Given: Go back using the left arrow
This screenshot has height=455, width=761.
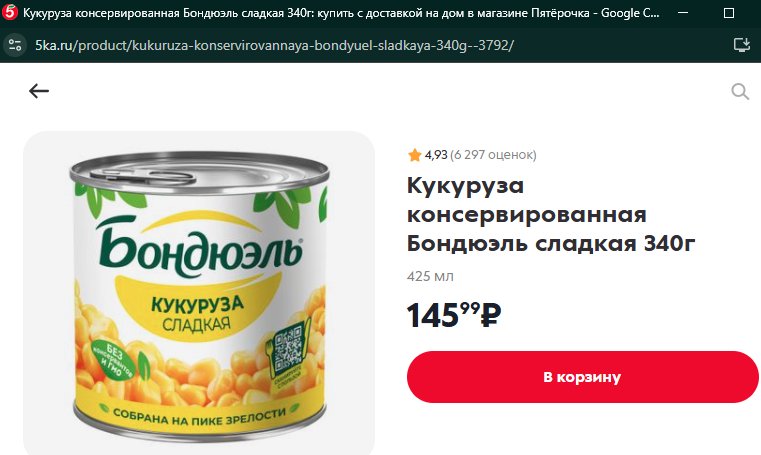Looking at the screenshot, I should 39,91.
